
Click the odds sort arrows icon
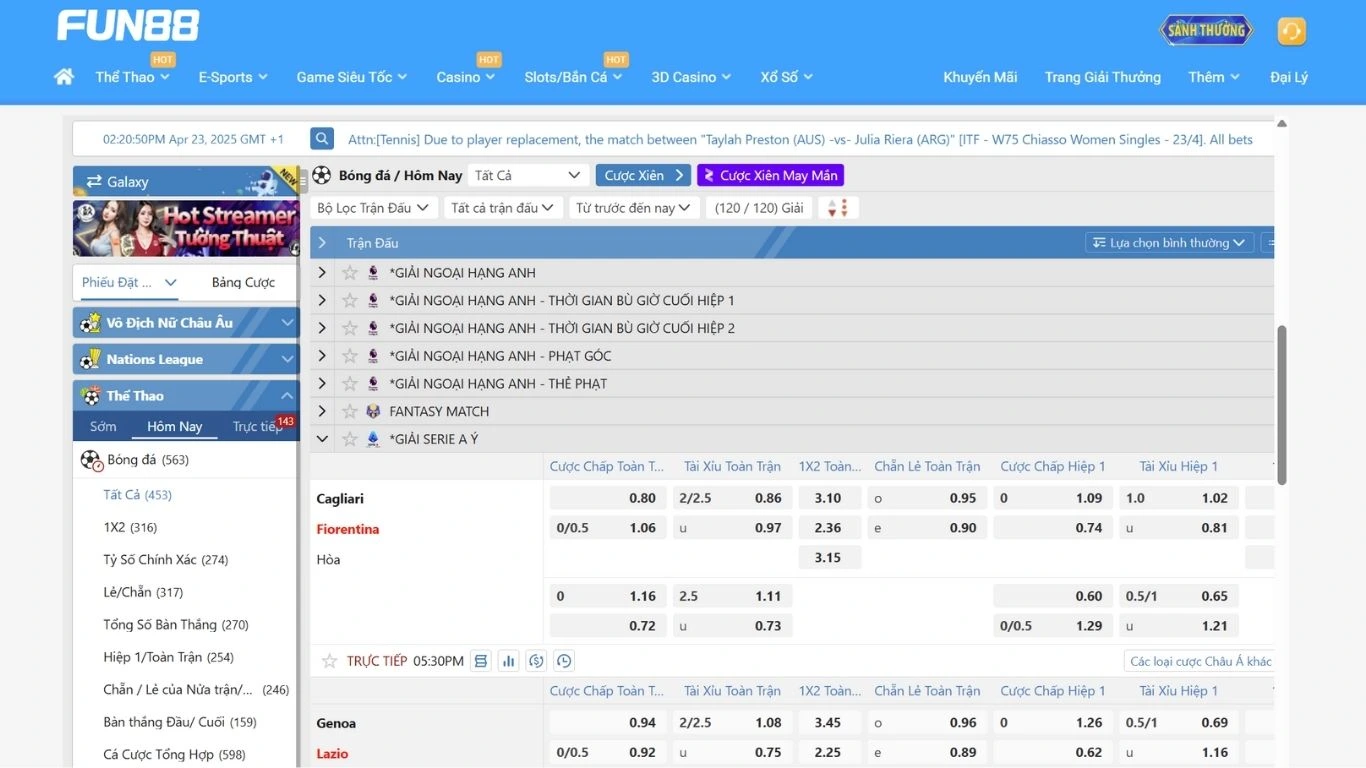(x=838, y=208)
